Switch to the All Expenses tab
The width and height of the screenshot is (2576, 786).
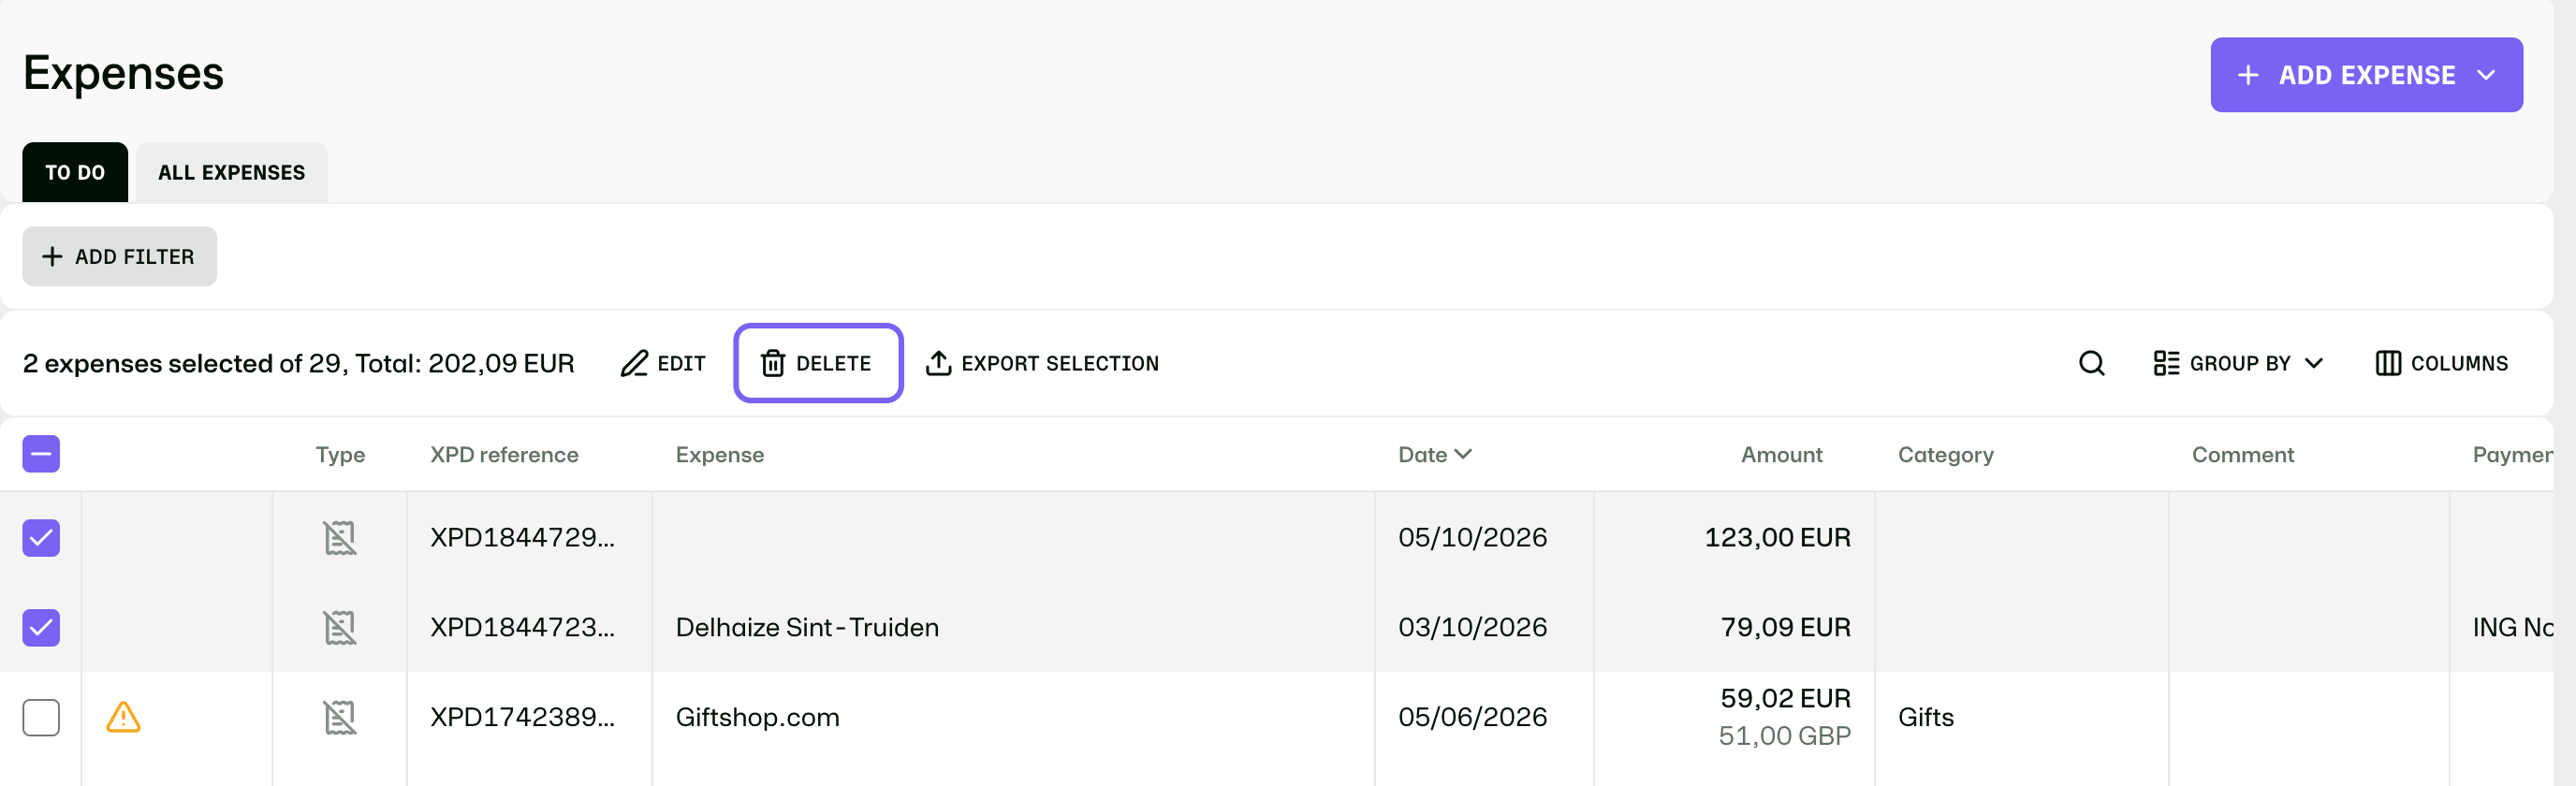pyautogui.click(x=231, y=172)
